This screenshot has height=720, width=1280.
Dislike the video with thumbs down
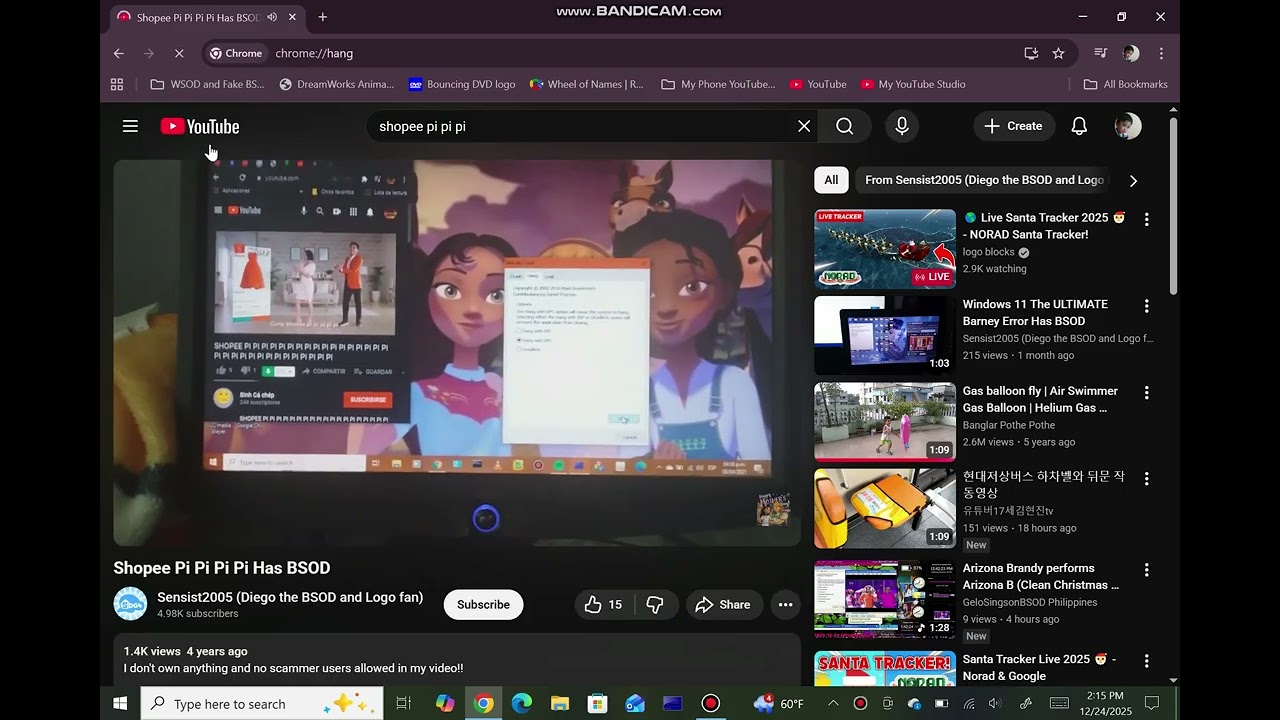tap(656, 604)
